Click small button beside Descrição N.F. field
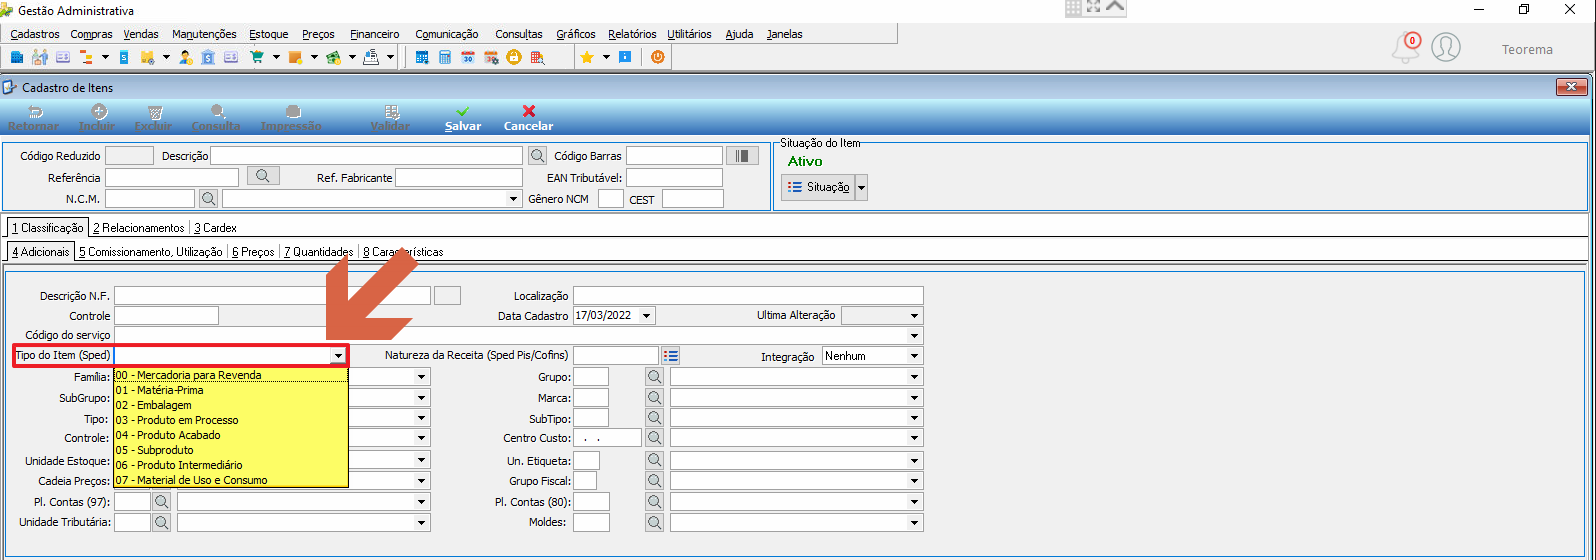The width and height of the screenshot is (1596, 560). 448,295
